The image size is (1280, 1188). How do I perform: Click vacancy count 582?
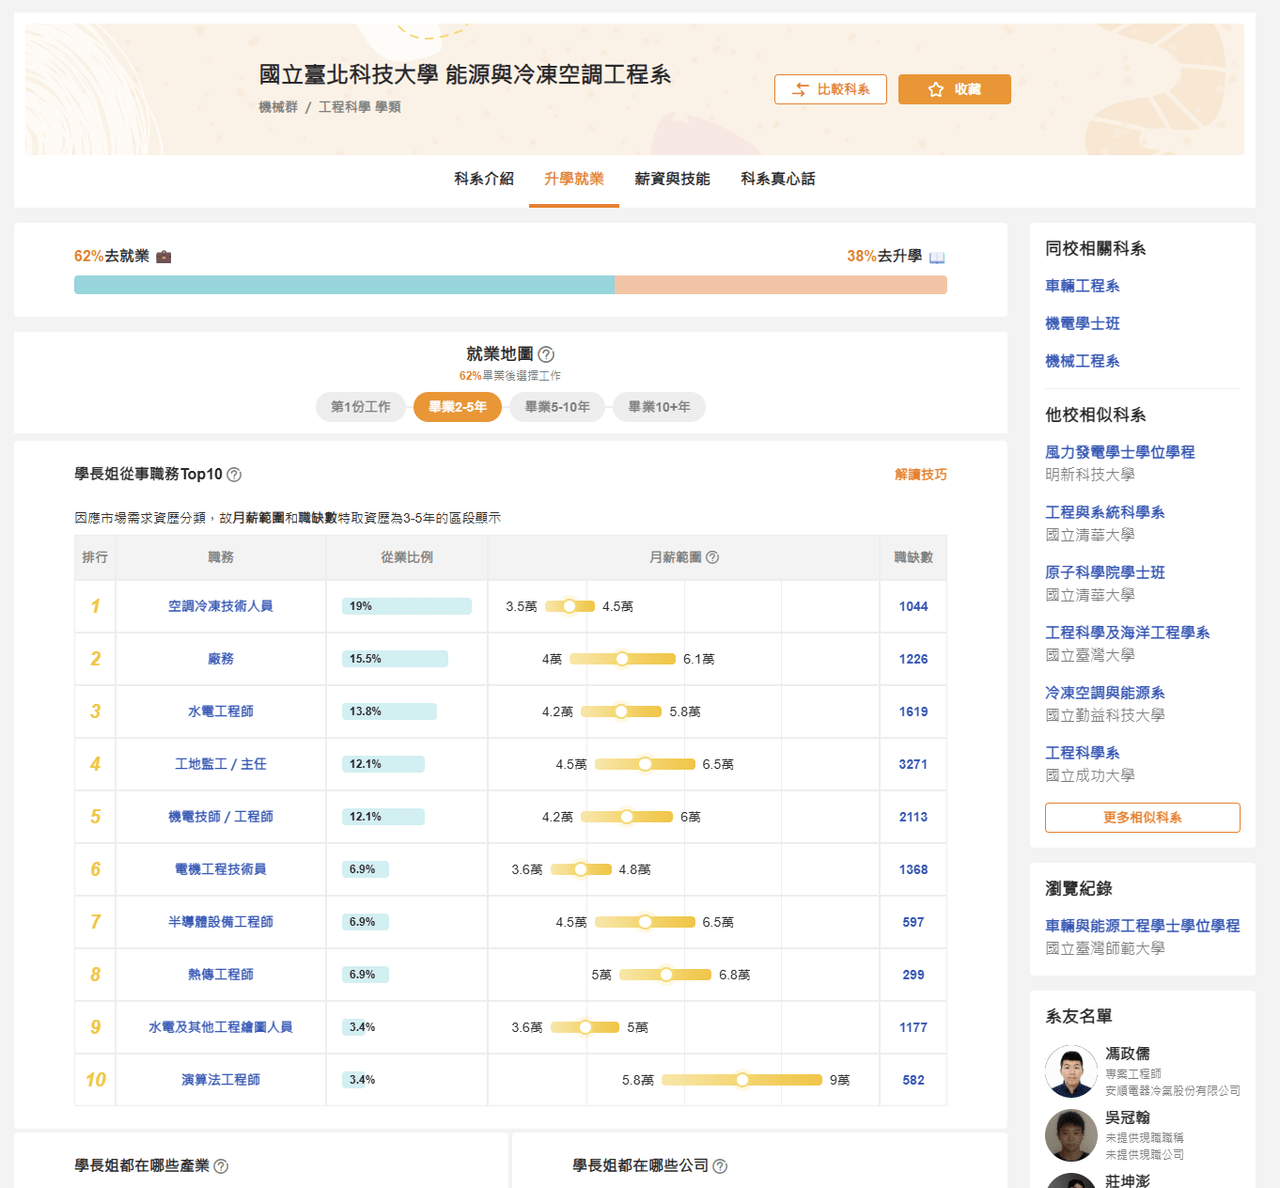(913, 1080)
